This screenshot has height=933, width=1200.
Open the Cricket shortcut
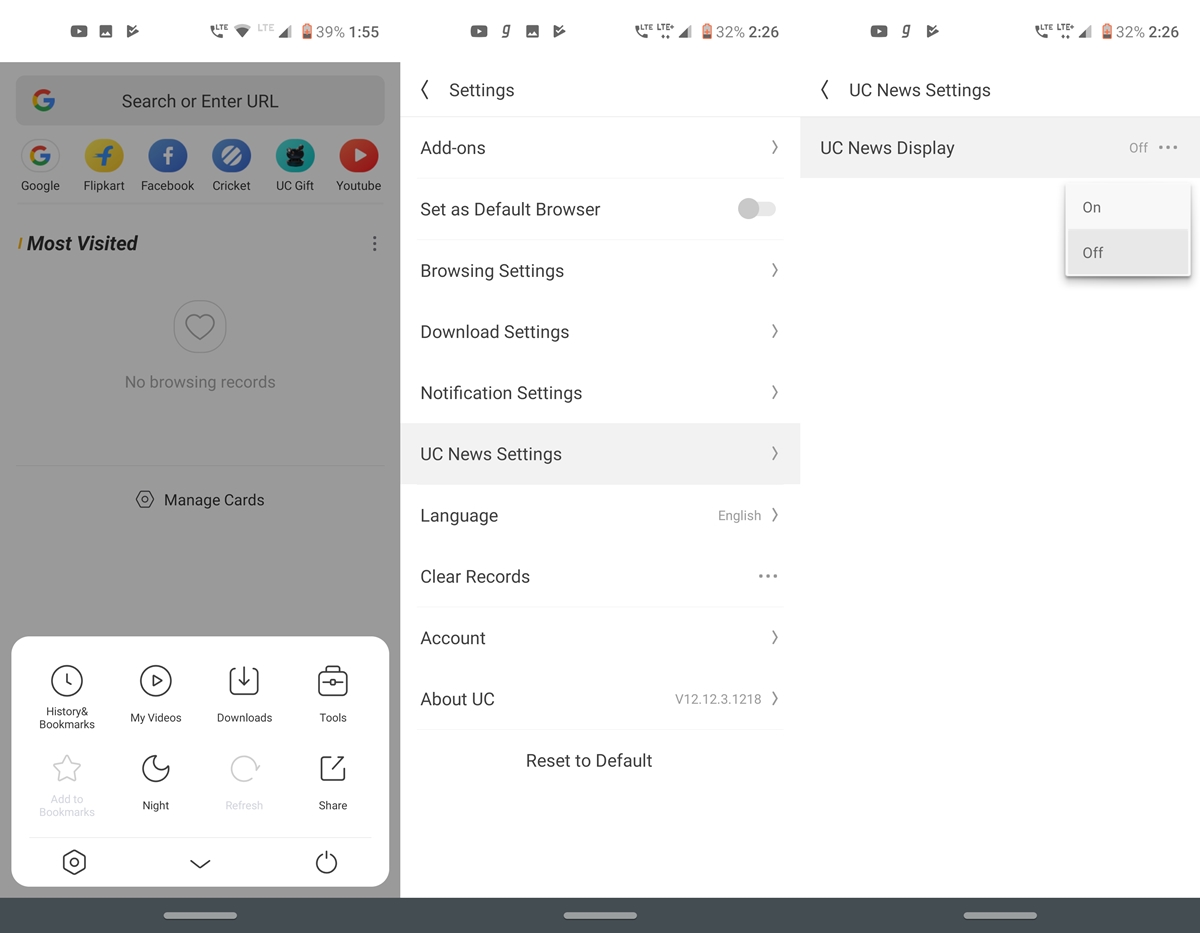[x=231, y=156]
